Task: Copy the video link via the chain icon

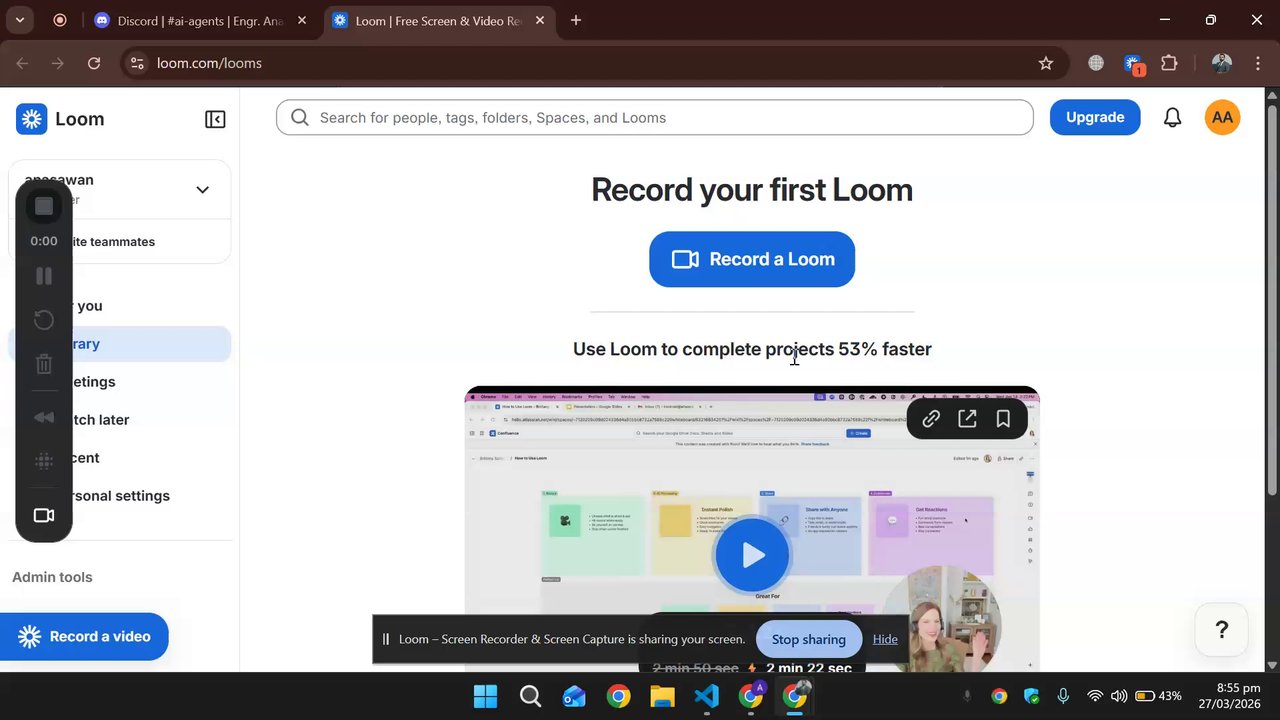Action: 931,420
